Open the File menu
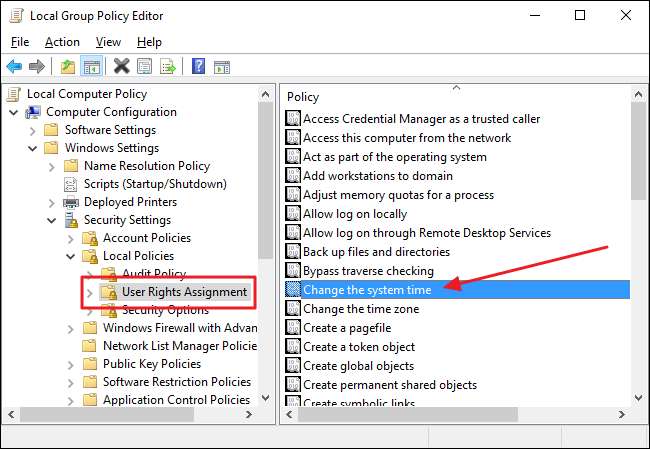This screenshot has width=650, height=449. tap(20, 42)
